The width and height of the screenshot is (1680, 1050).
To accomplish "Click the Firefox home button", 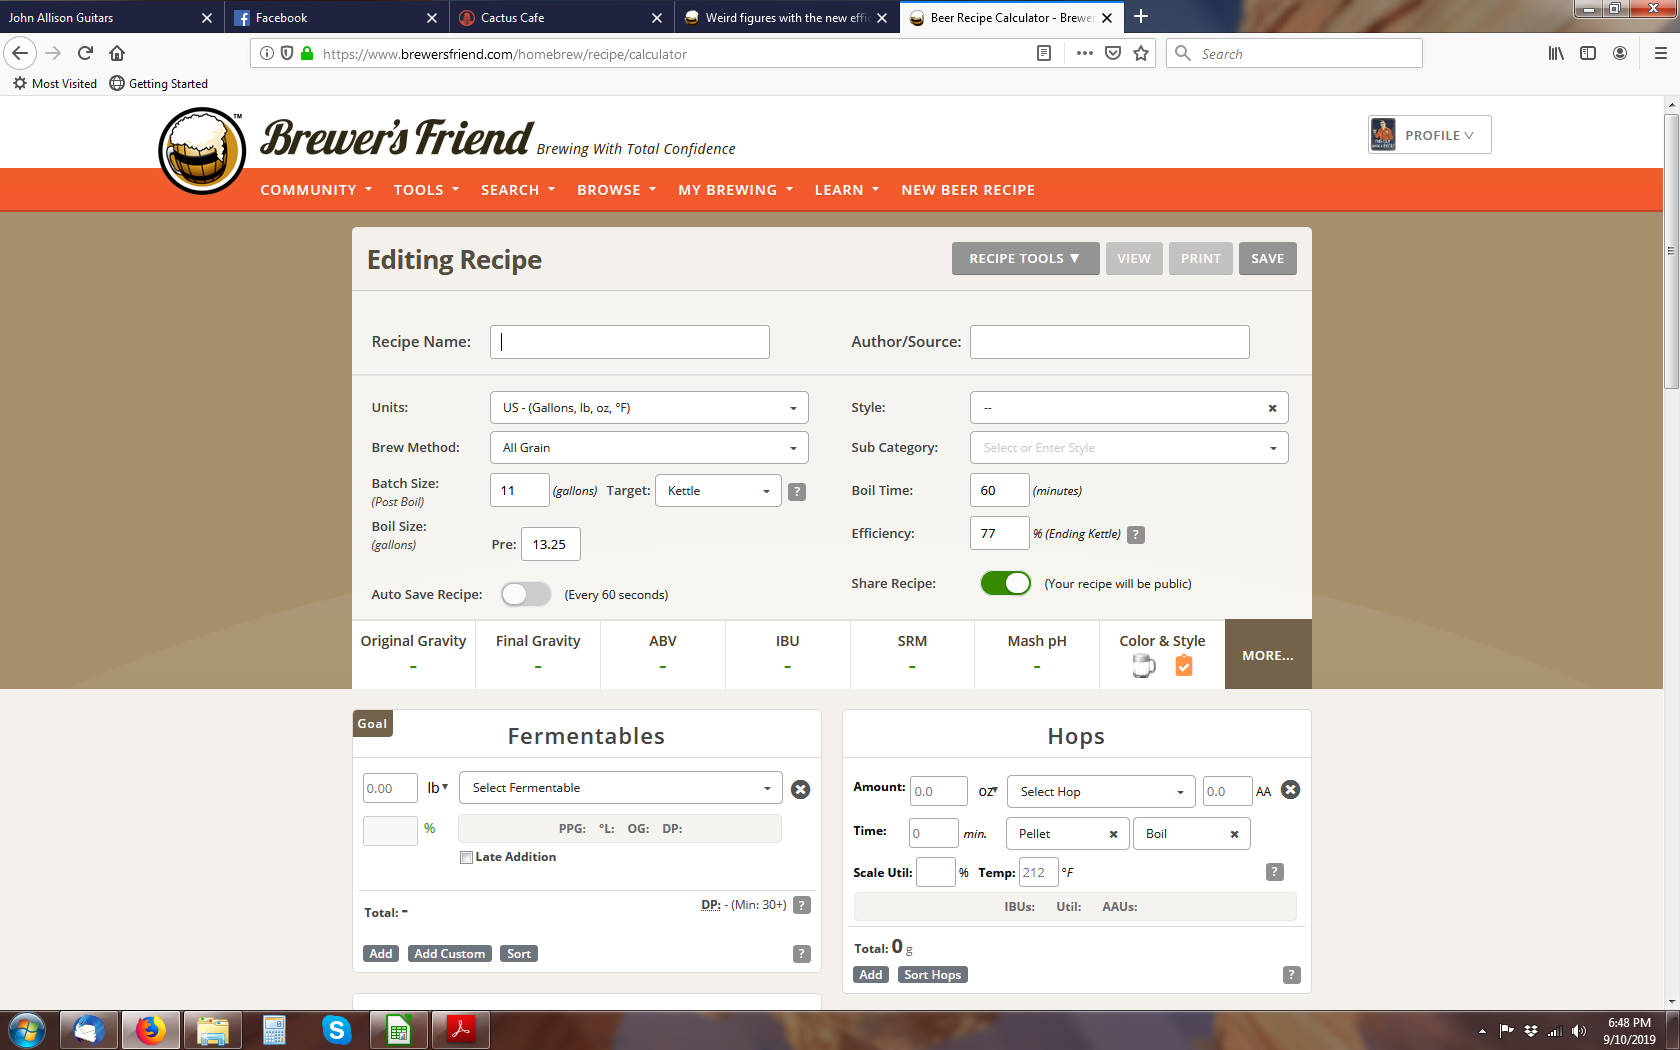I will pos(117,53).
